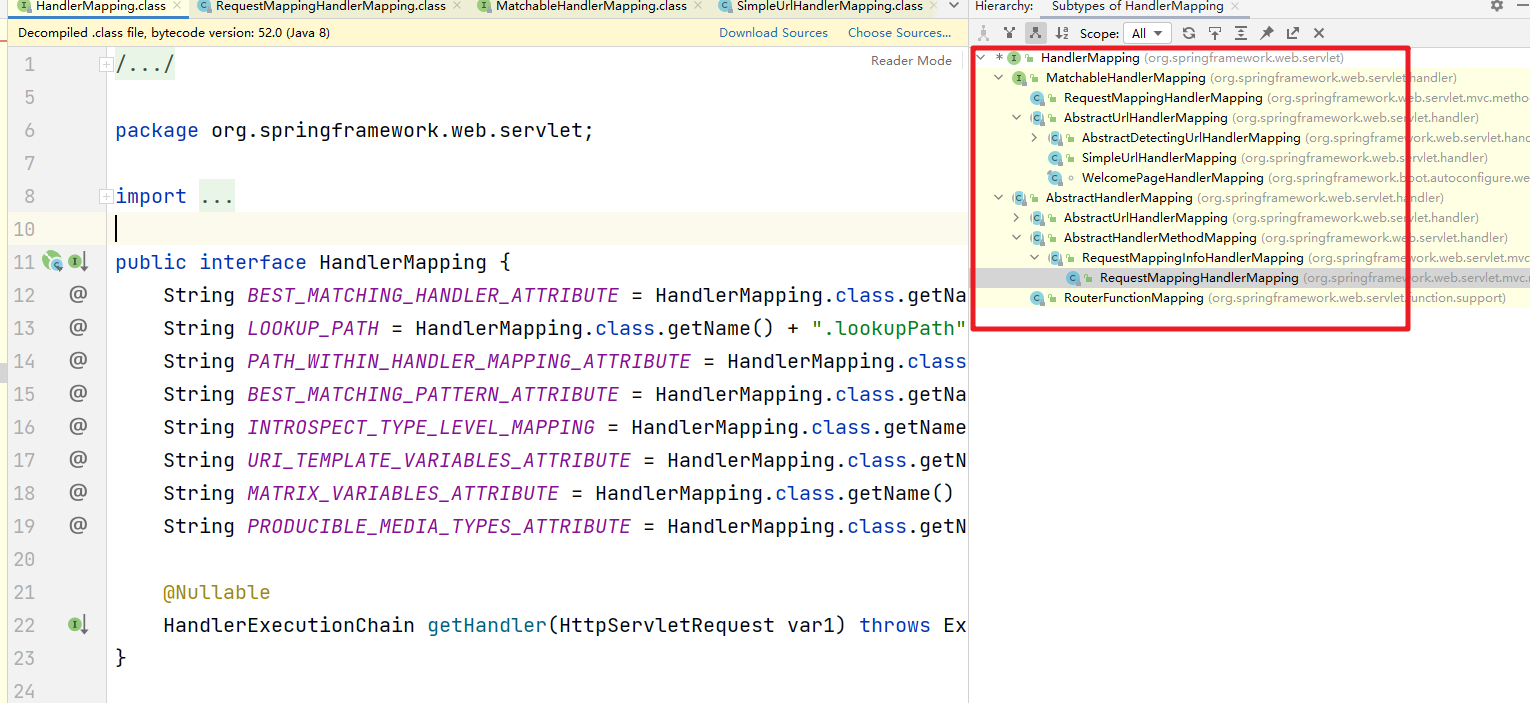
Task: Pin the Hierarchy tool window
Action: [x=1269, y=32]
